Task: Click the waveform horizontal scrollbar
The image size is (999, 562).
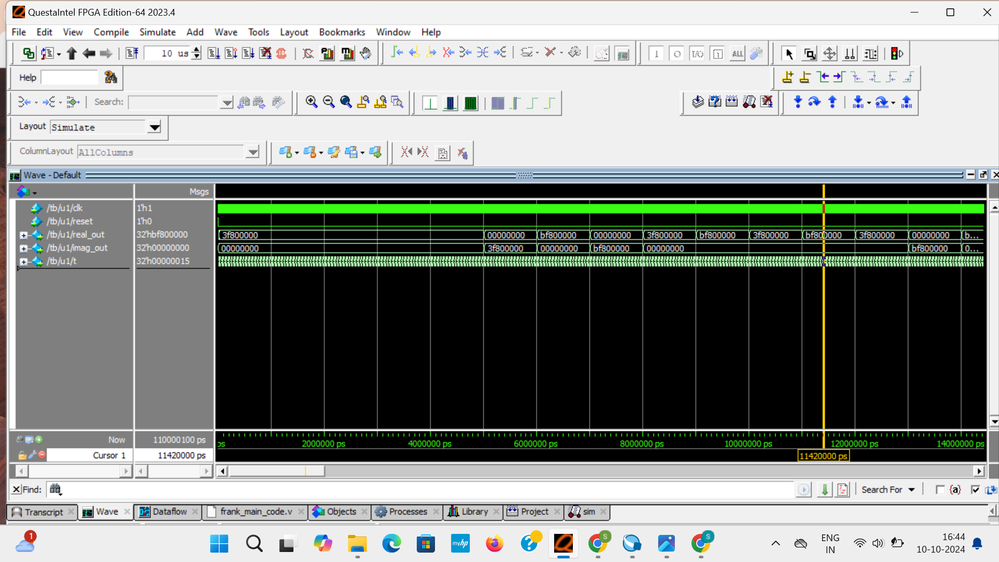Action: pos(600,471)
